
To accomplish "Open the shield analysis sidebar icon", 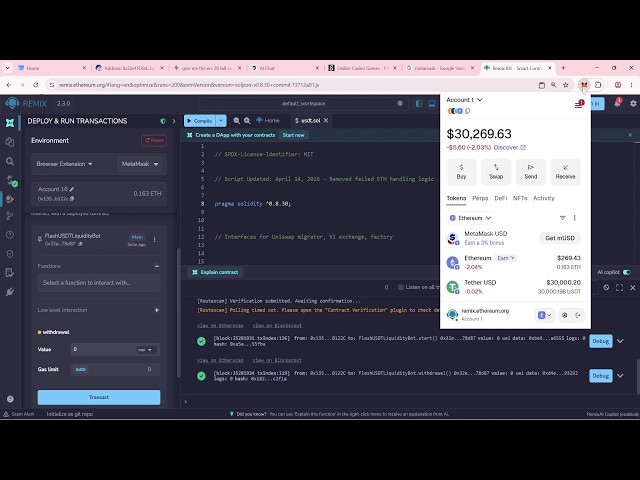I will coord(10,254).
